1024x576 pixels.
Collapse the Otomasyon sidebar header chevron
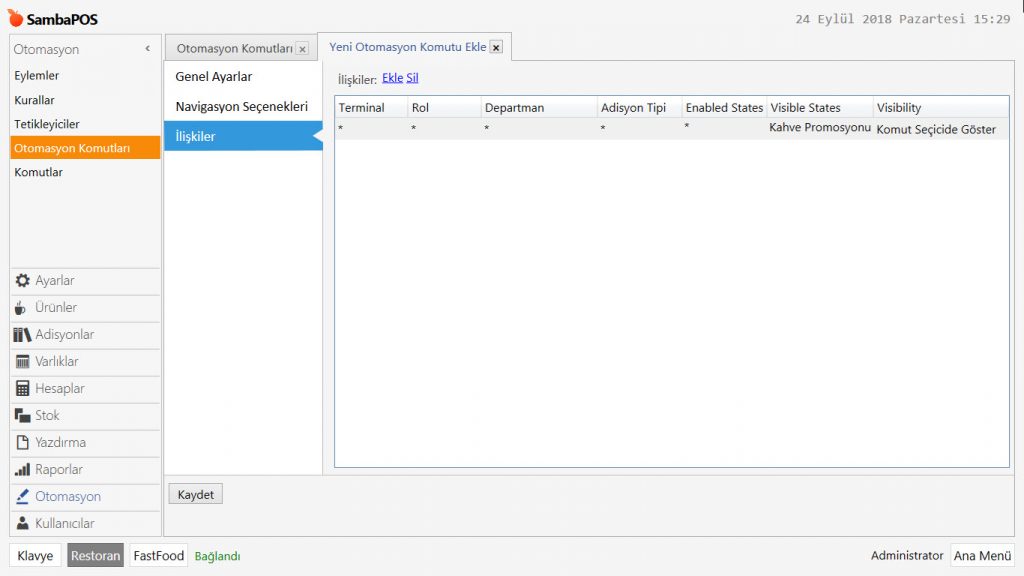(x=147, y=49)
